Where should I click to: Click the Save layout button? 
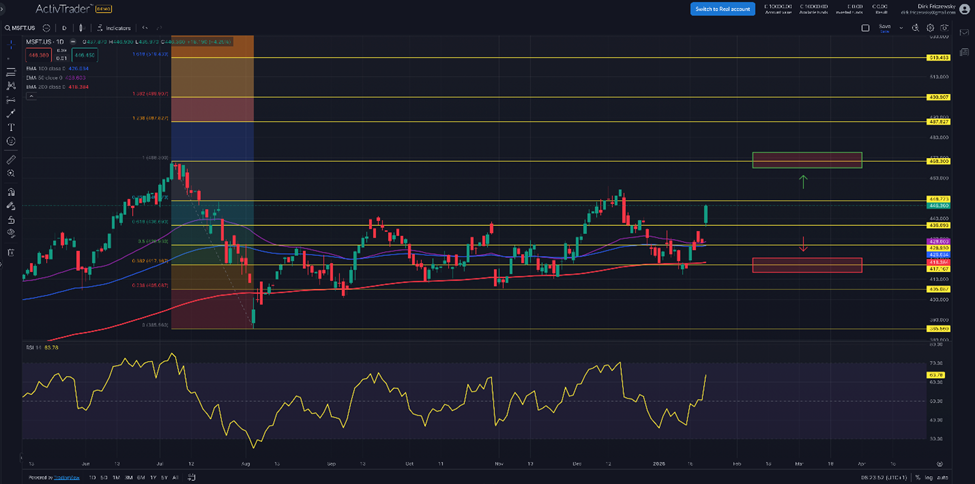click(883, 28)
